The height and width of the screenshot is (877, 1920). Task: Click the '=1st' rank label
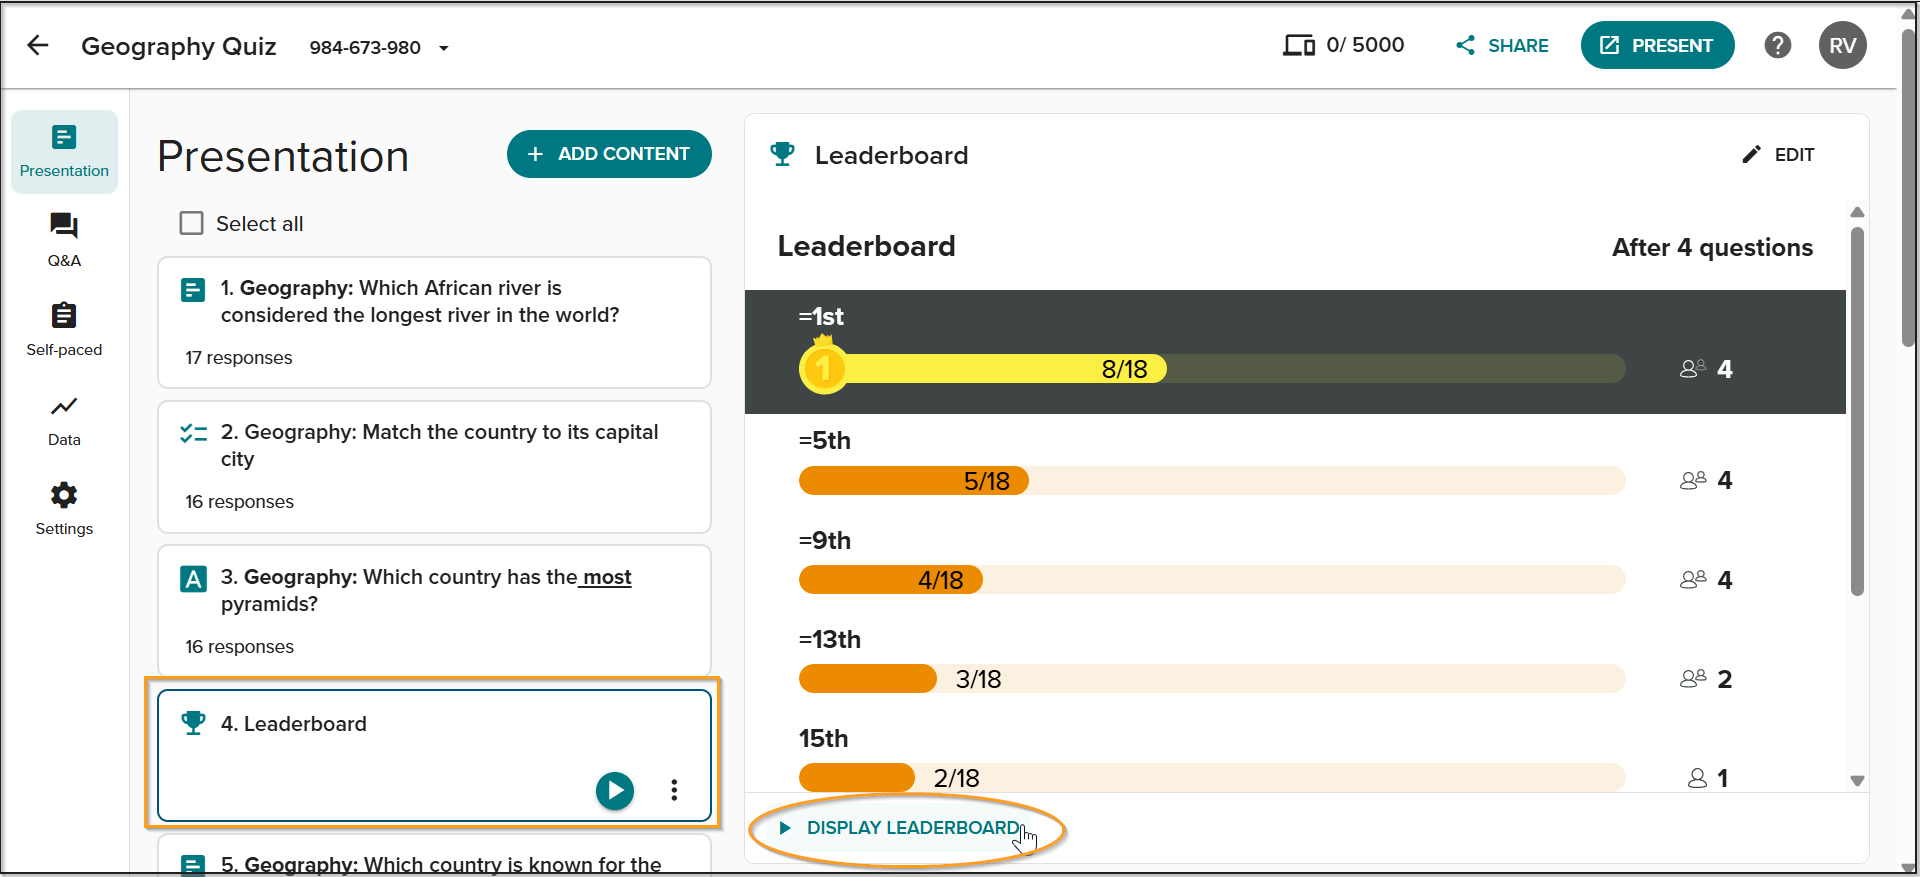821,317
